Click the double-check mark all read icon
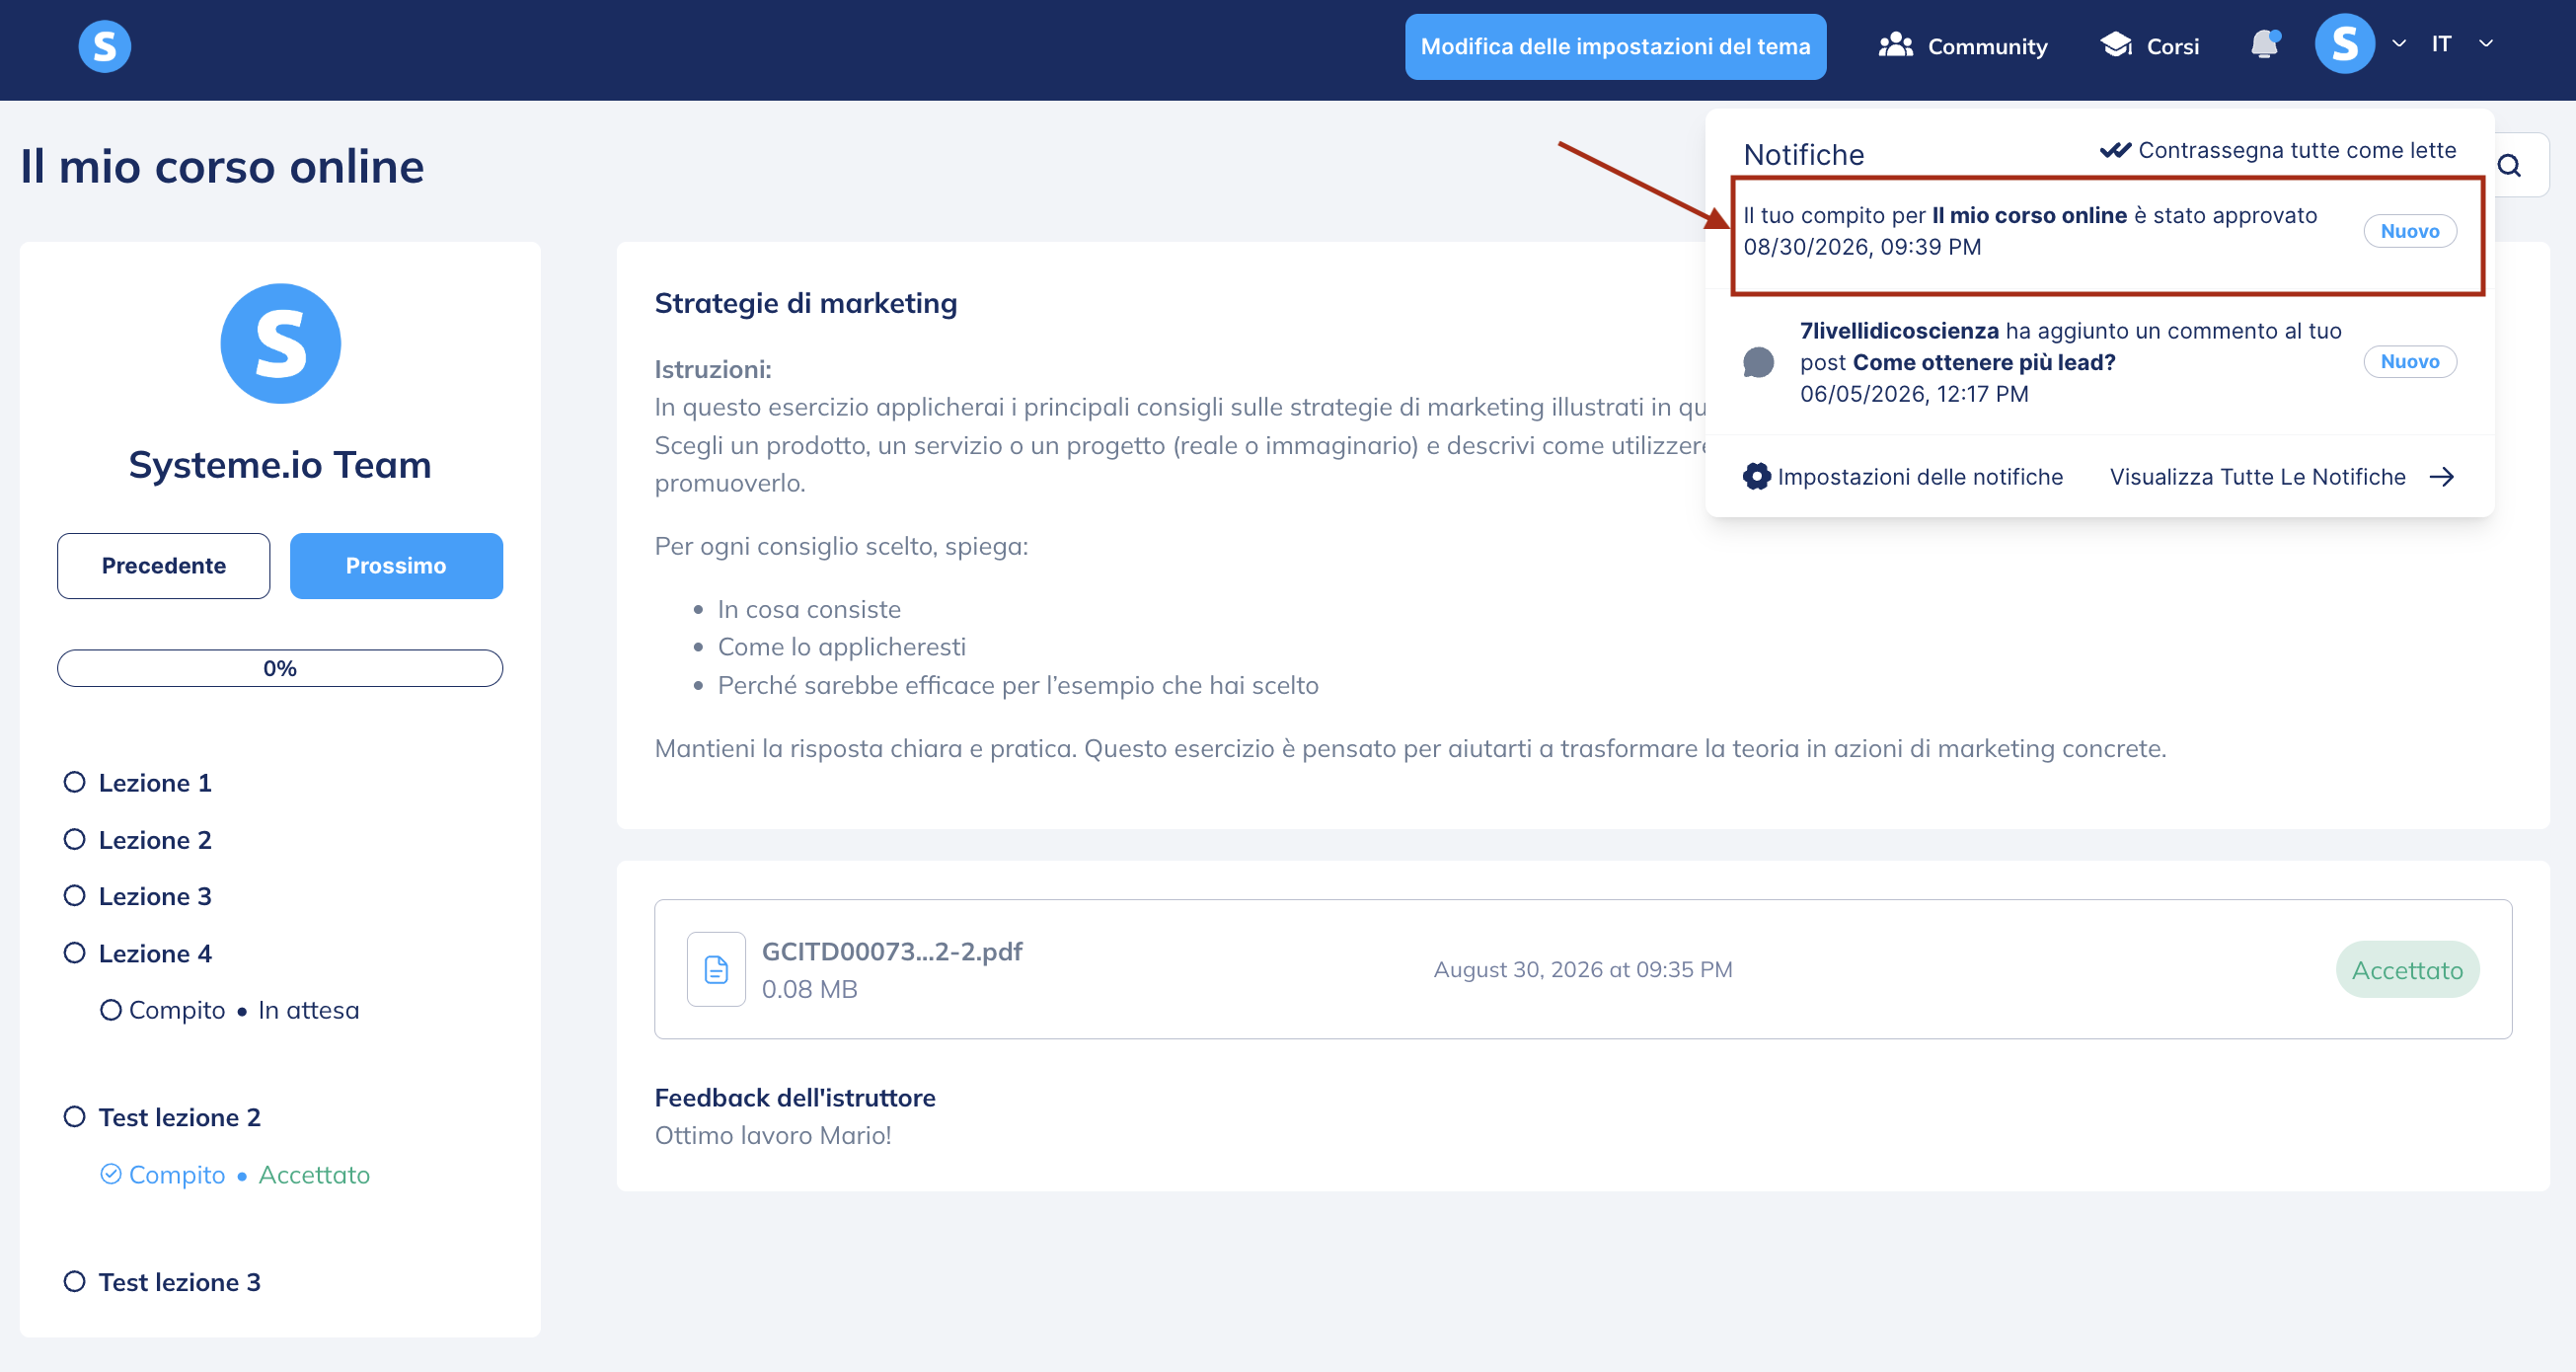 coord(2115,150)
